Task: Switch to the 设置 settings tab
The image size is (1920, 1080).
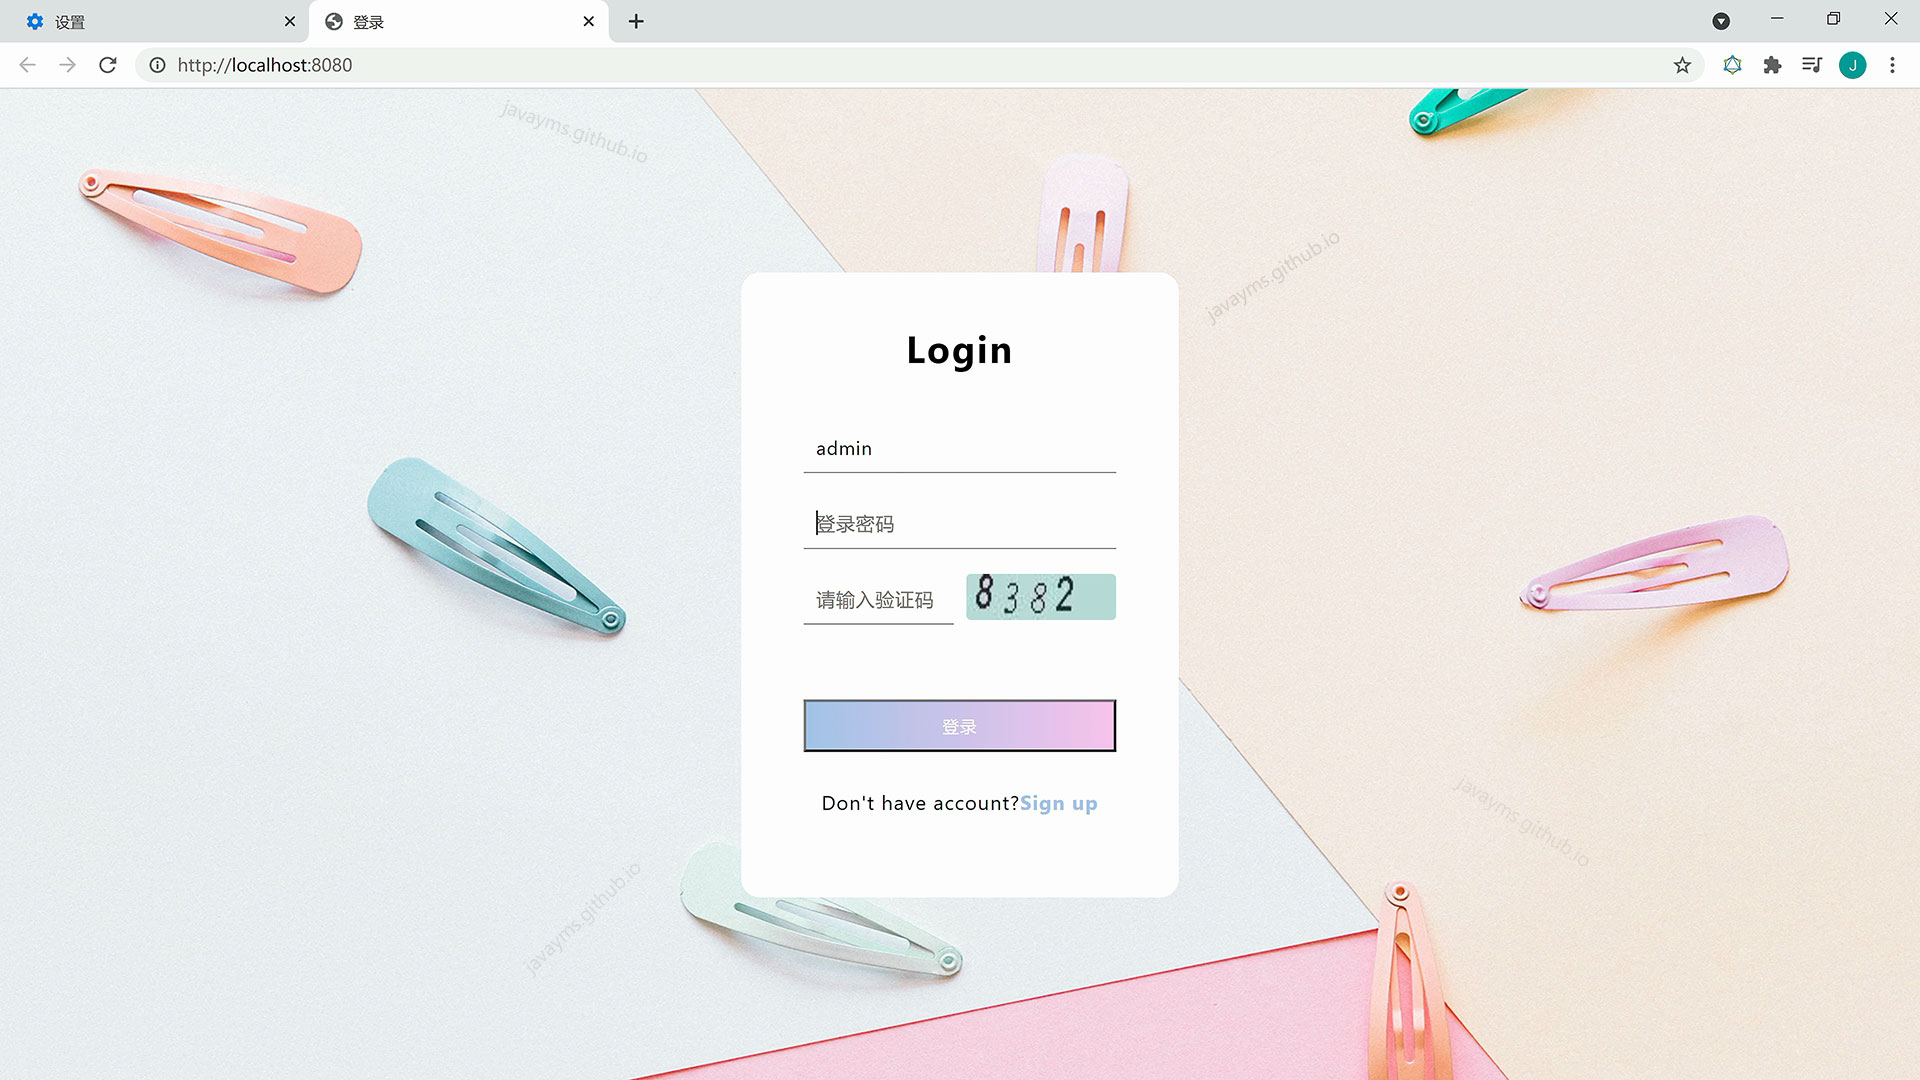Action: point(150,21)
